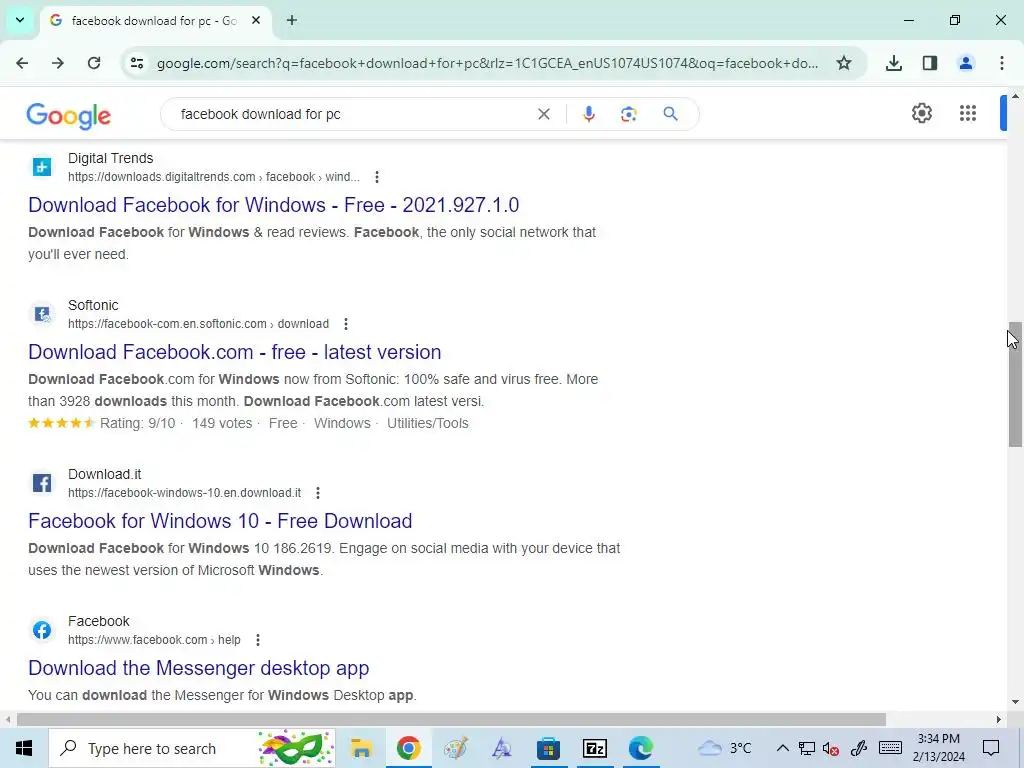Open Chrome from the taskbar
The image size is (1024, 768).
(x=408, y=748)
